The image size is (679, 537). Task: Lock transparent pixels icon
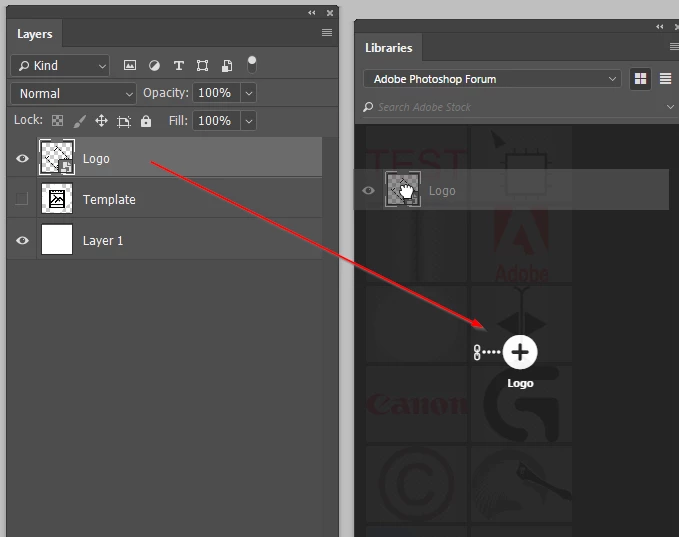(x=57, y=121)
